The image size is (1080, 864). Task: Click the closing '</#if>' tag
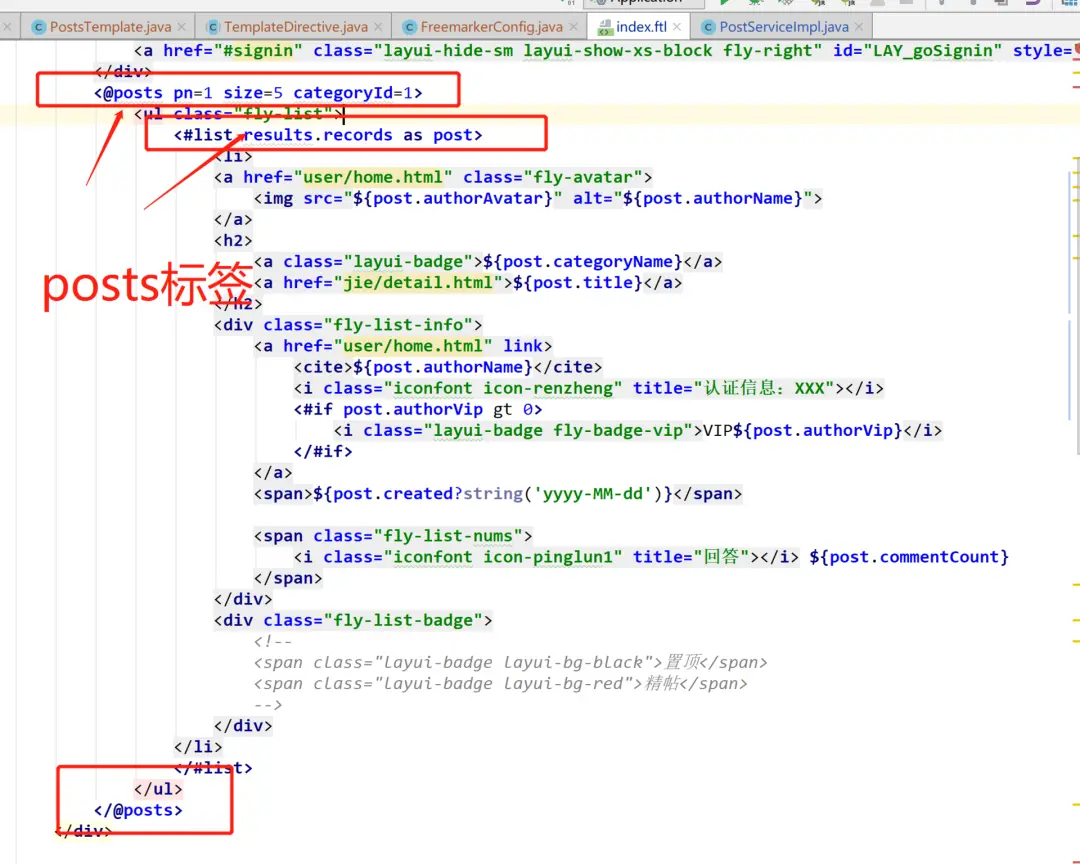(x=323, y=451)
